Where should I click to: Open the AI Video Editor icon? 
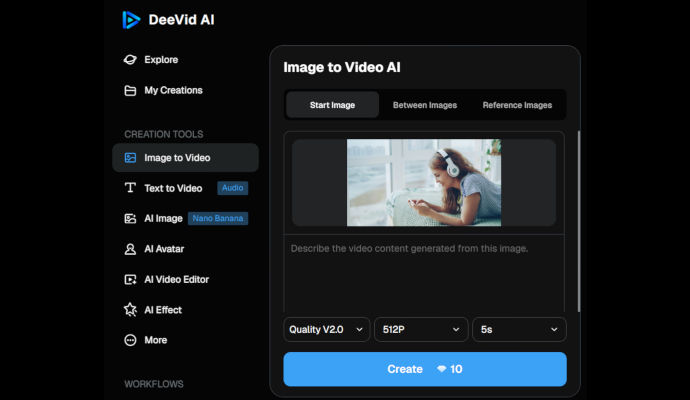click(130, 280)
